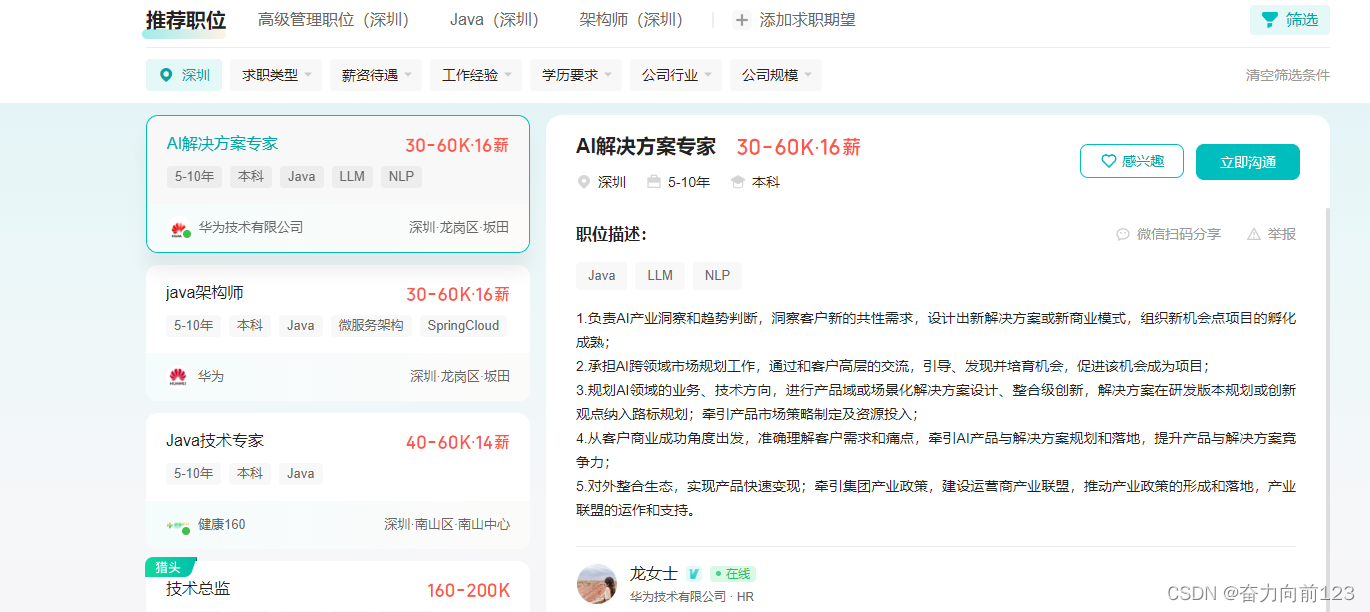Click Huawei logo in java架构师 card
Viewport: 1370px width, 612px height.
pos(178,377)
